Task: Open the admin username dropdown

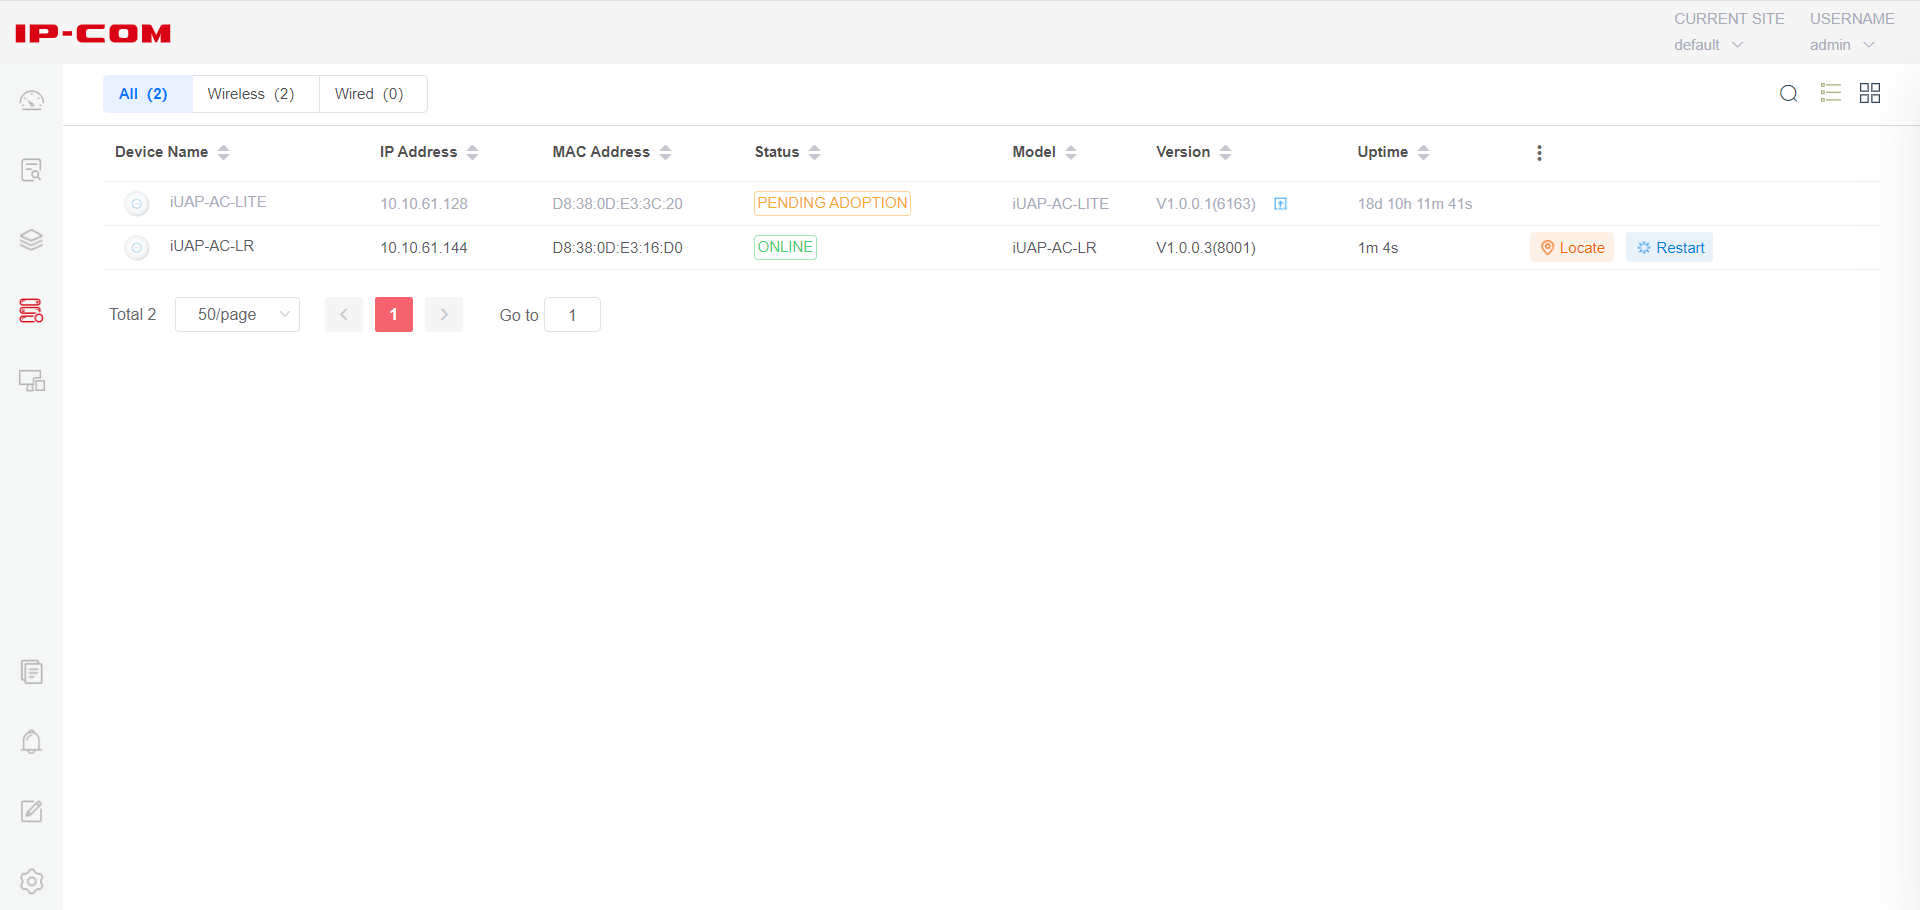Action: [x=1842, y=45]
